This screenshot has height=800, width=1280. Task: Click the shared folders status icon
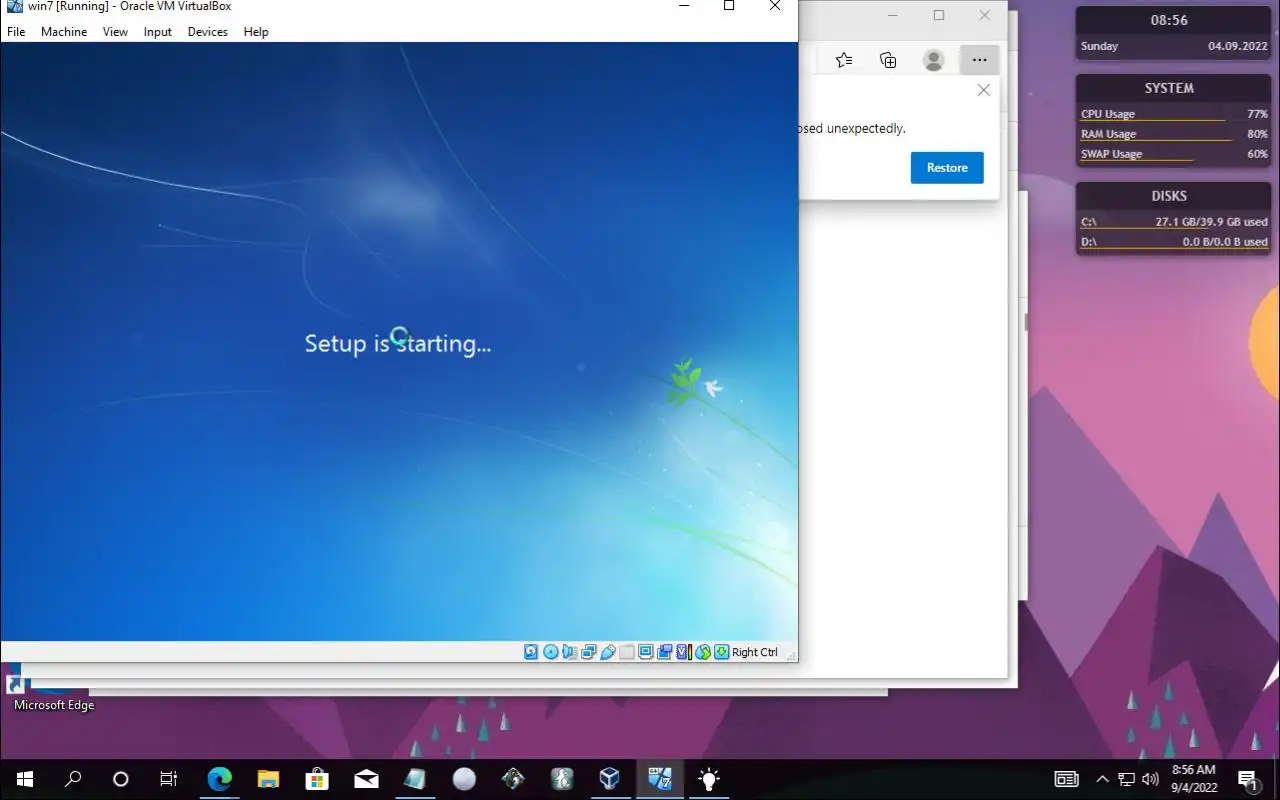pyautogui.click(x=627, y=652)
